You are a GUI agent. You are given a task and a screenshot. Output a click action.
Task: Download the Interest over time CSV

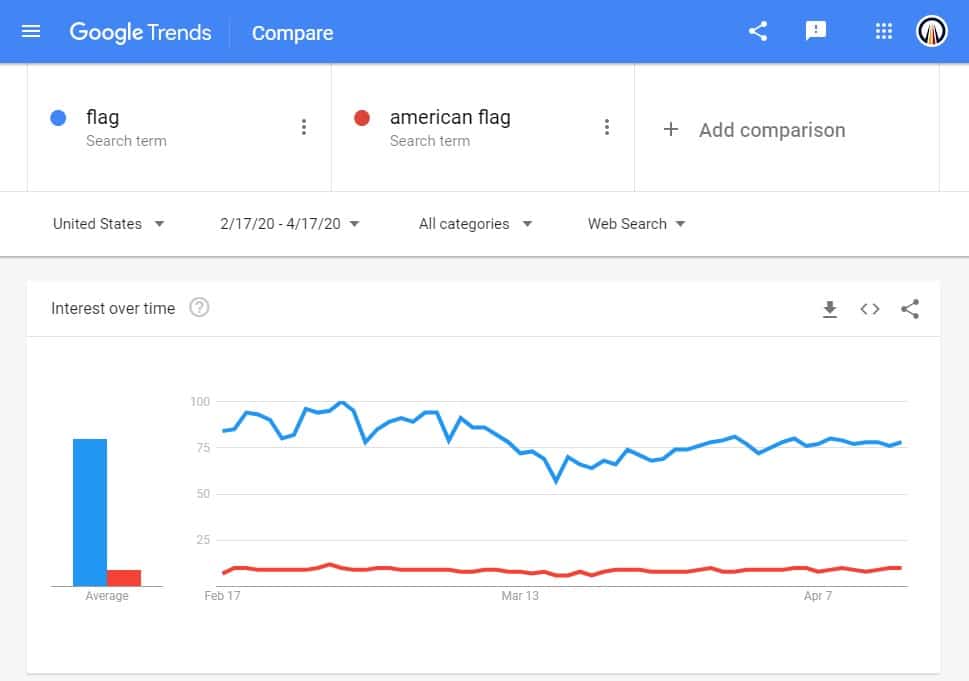pyautogui.click(x=829, y=309)
